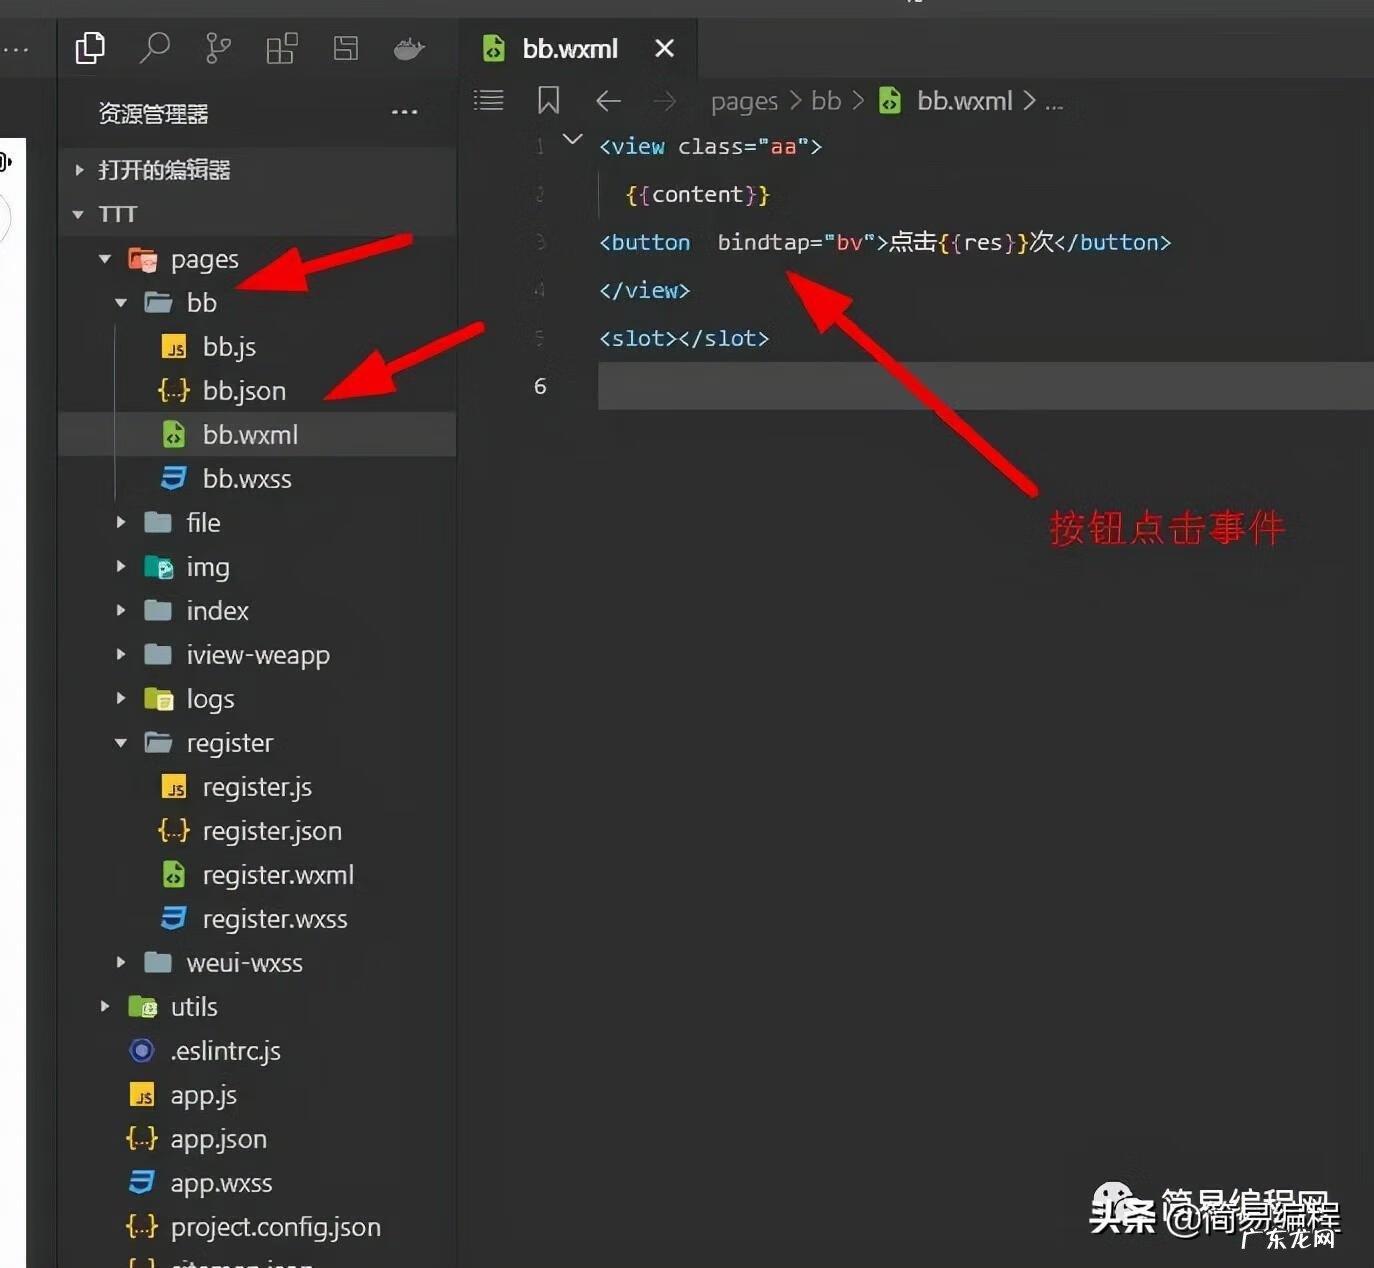Open register.wxss file
1374x1268 pixels.
274,919
